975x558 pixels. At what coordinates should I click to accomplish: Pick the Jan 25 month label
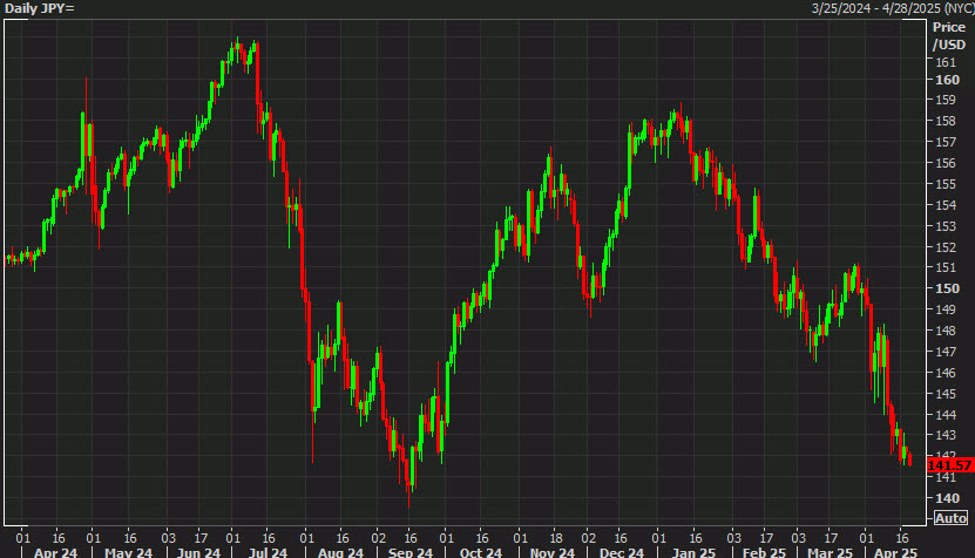coord(691,552)
